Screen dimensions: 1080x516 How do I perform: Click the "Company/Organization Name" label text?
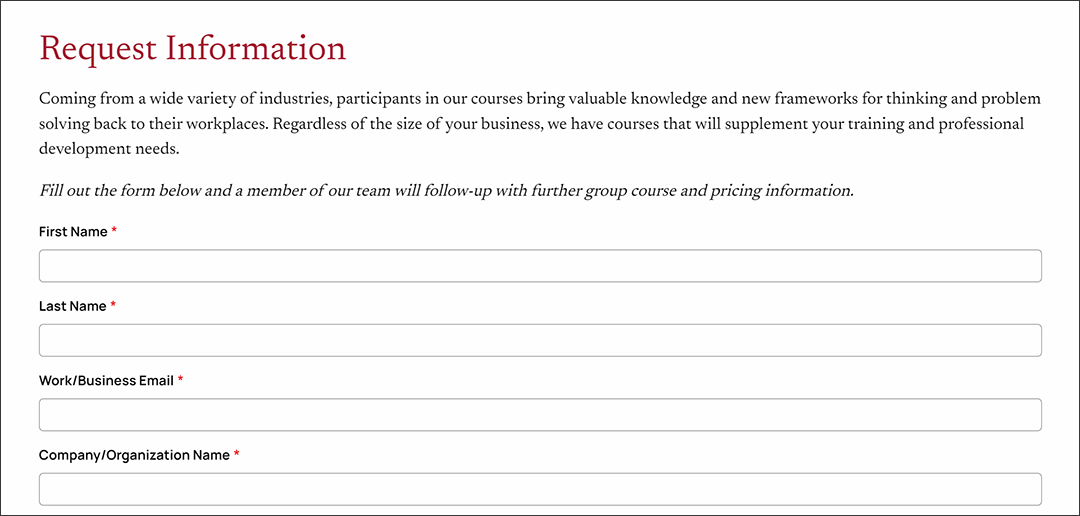134,455
